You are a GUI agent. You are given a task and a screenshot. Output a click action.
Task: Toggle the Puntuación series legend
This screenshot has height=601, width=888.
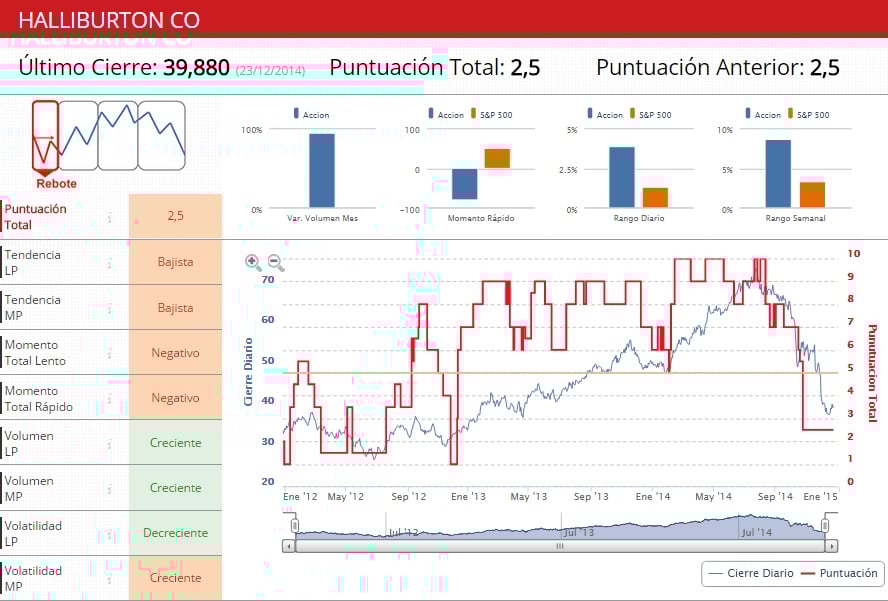(x=839, y=573)
